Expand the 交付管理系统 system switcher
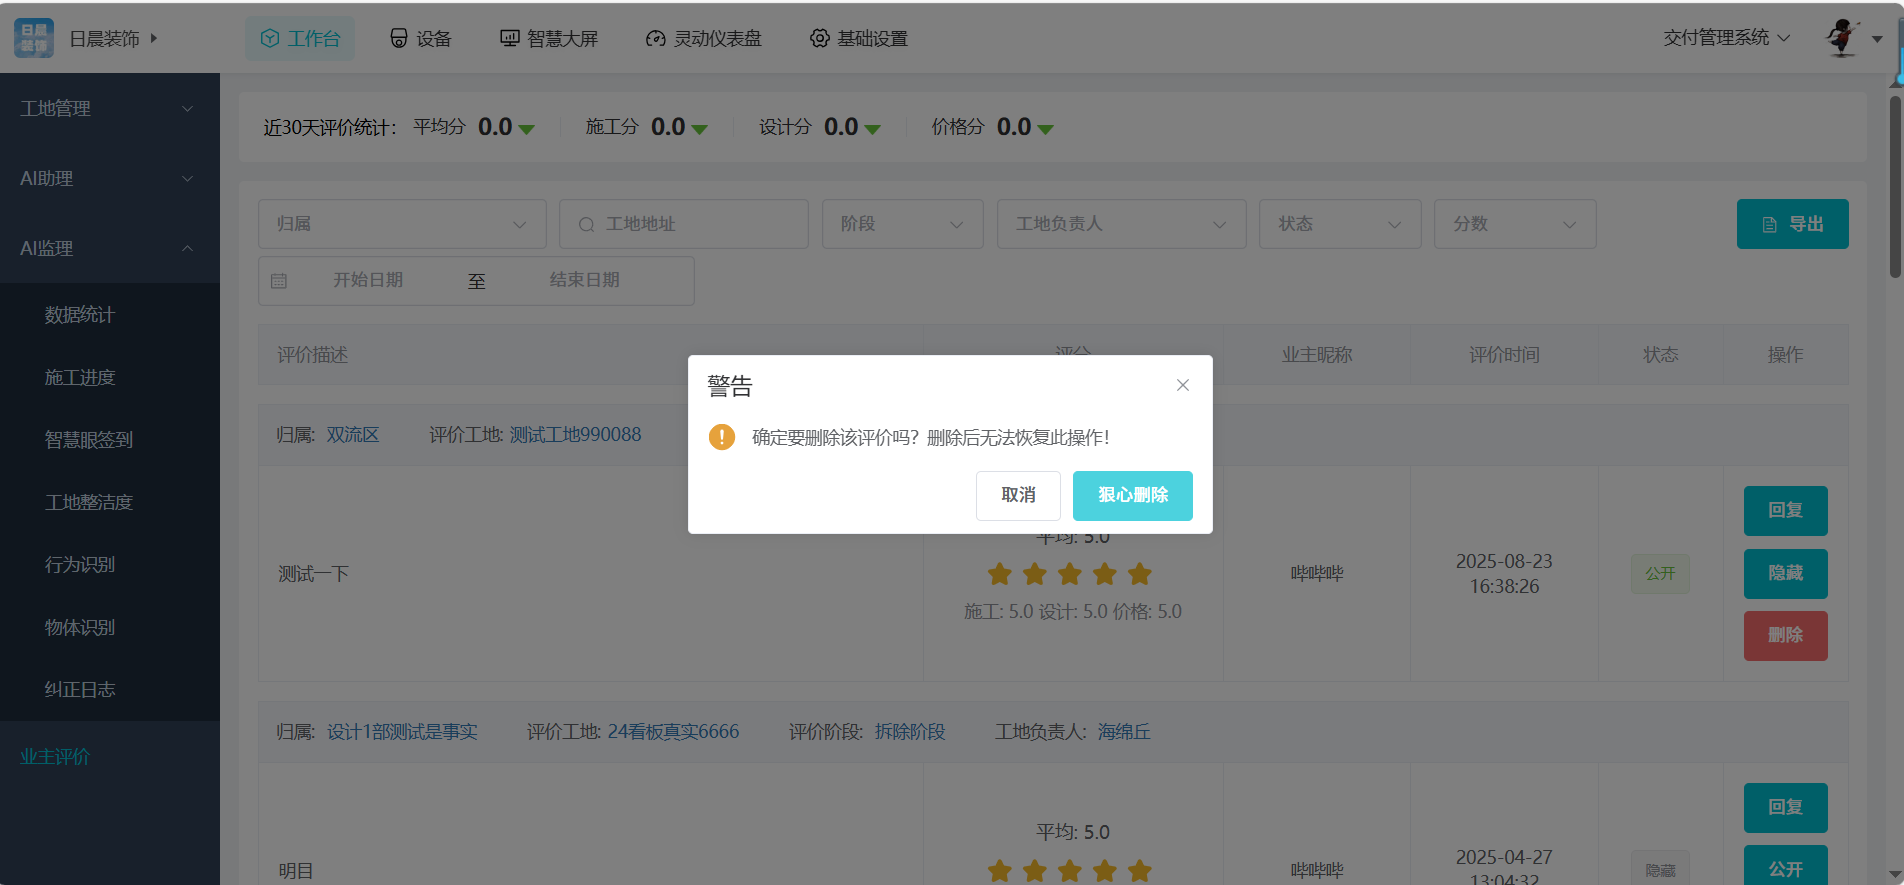The height and width of the screenshot is (885, 1904). click(1726, 38)
